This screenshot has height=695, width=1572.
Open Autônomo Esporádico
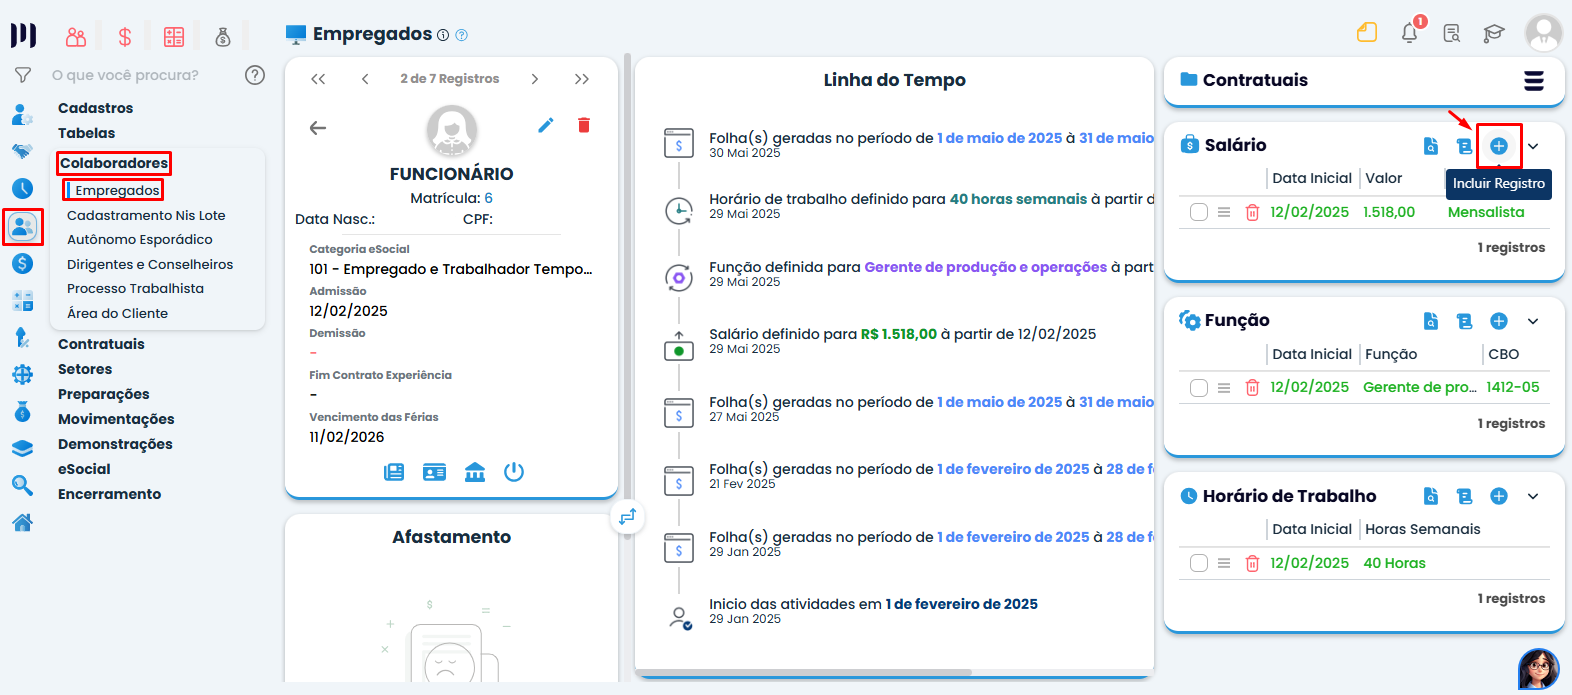(x=140, y=239)
